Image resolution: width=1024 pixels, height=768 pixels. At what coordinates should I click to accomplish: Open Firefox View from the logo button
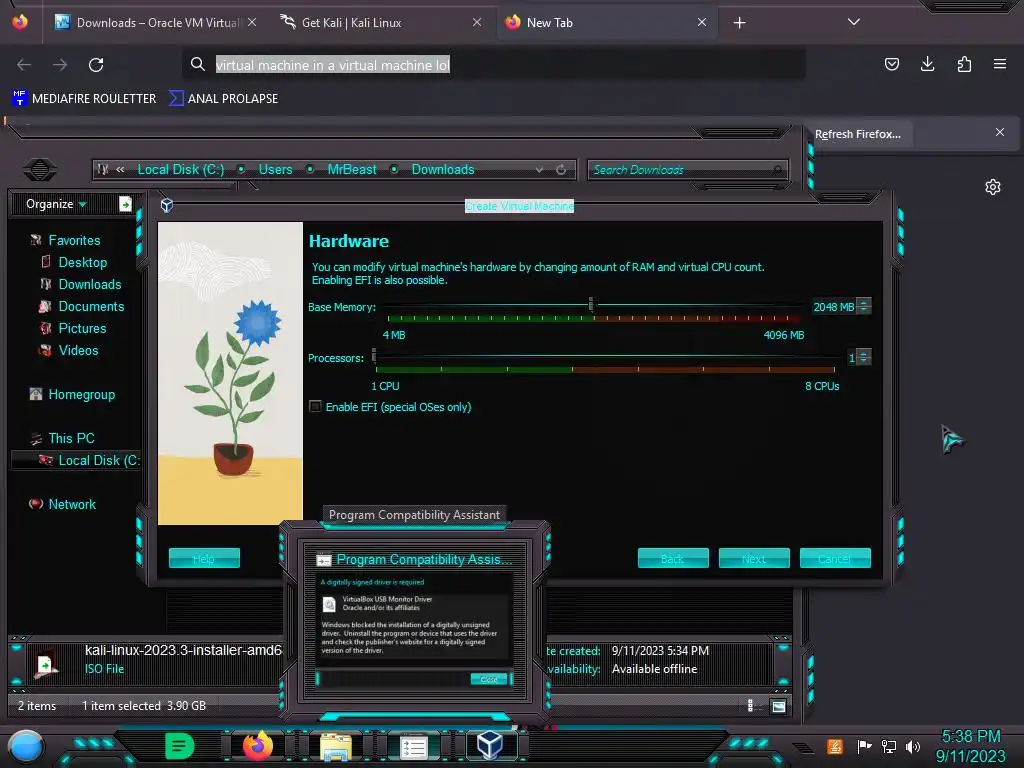click(x=20, y=22)
